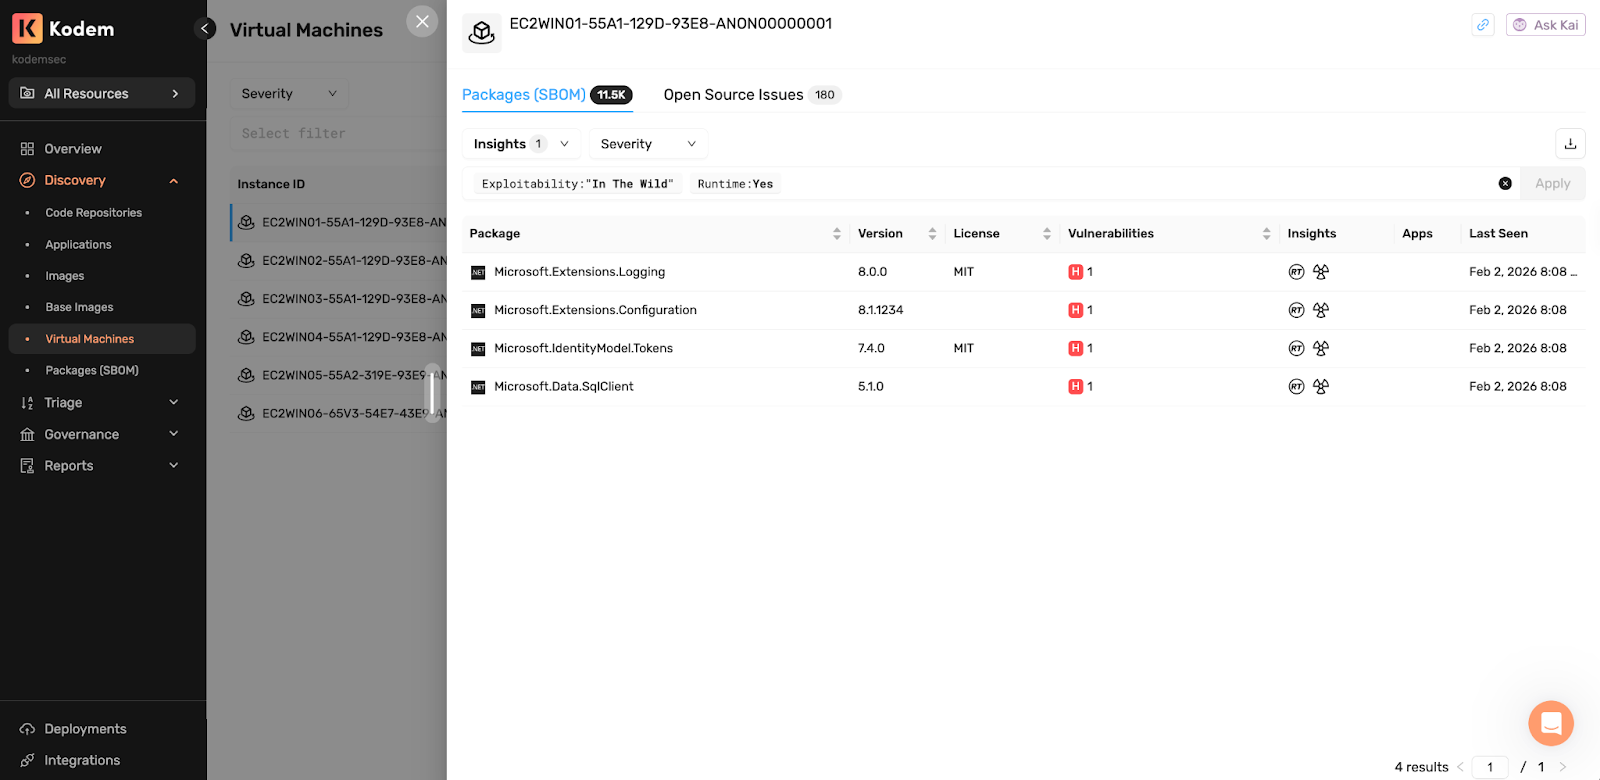The image size is (1600, 780).
Task: Click the Integrations plug icon
Action: (x=27, y=760)
